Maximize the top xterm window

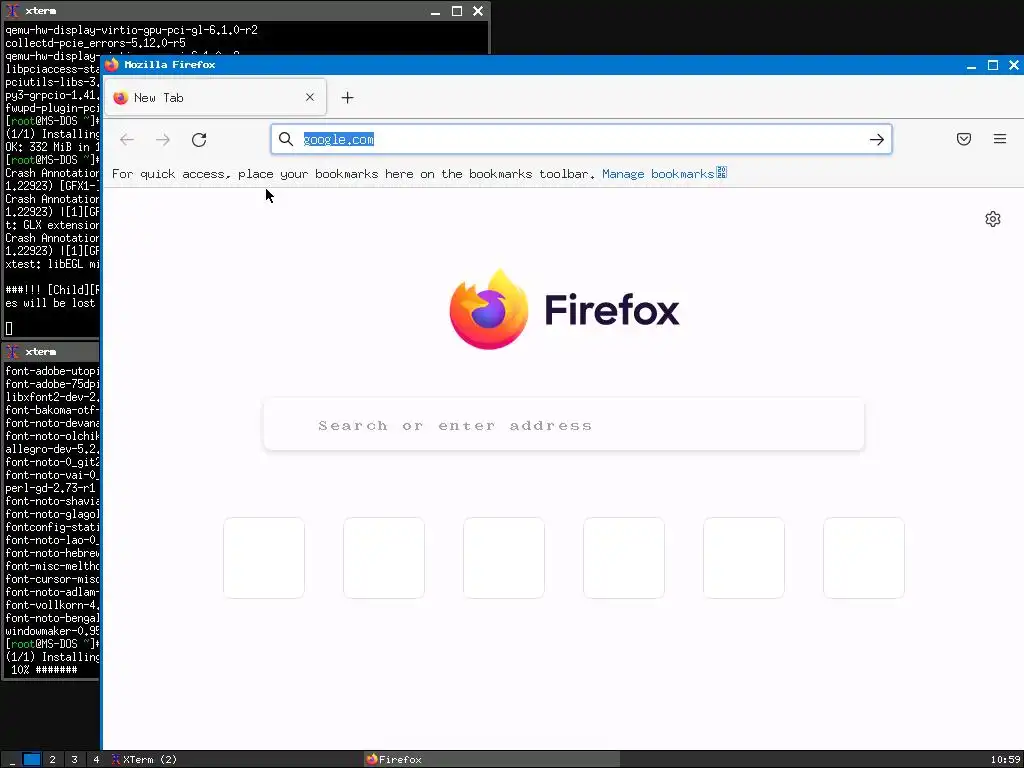[457, 11]
